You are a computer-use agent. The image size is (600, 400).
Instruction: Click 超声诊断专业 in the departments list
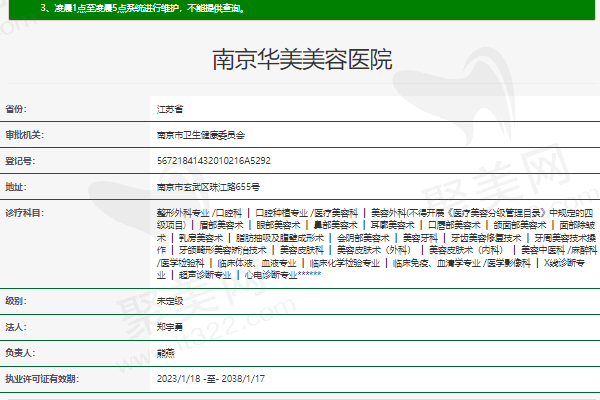[205, 275]
